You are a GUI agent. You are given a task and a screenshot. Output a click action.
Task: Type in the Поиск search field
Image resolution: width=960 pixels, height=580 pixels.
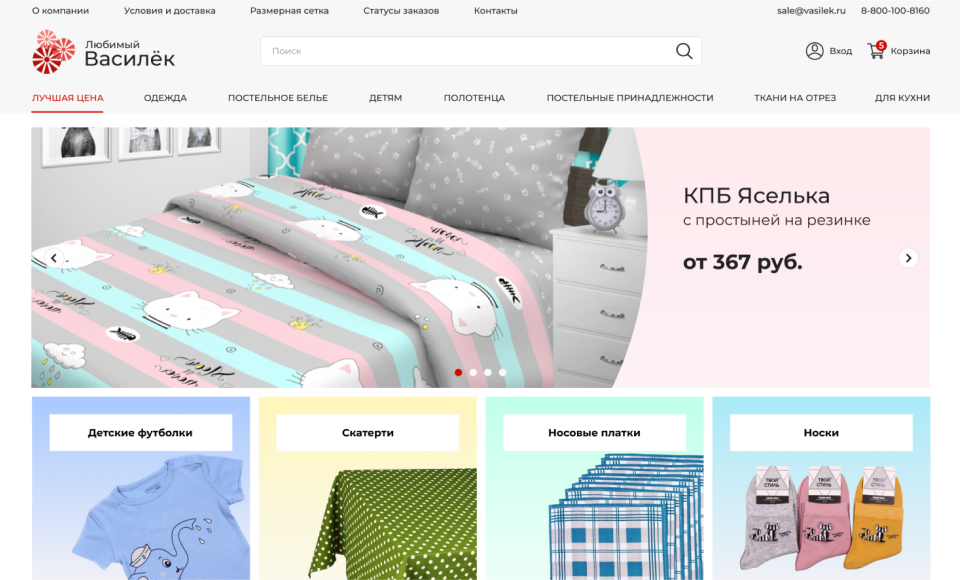(x=465, y=51)
